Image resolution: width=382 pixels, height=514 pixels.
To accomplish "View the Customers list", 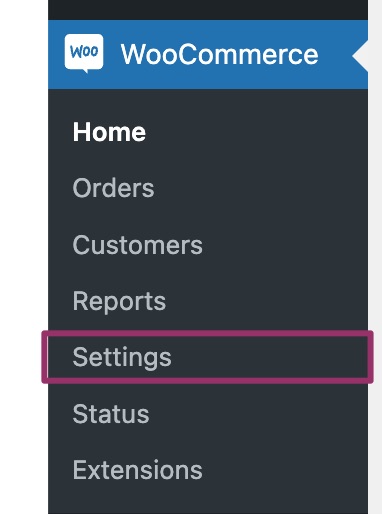I will coord(138,245).
